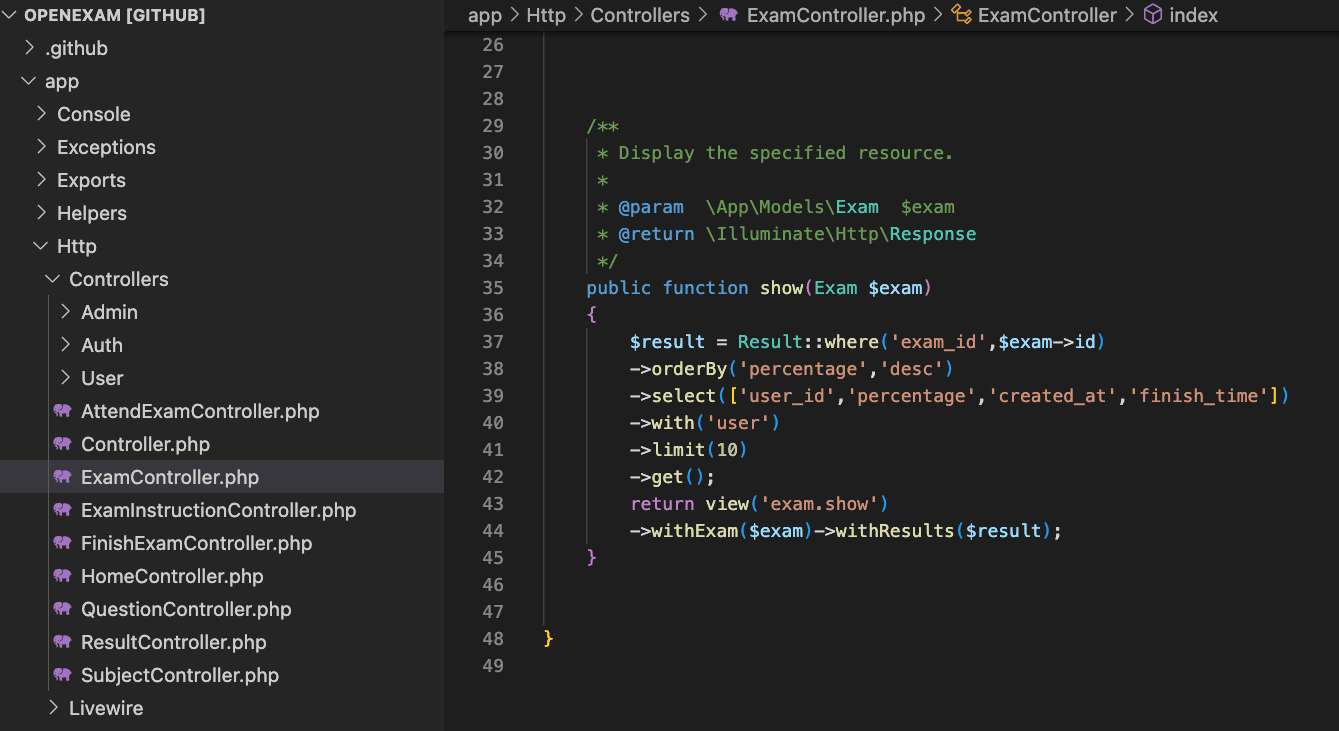This screenshot has height=731, width=1339.
Task: Click the PHP icon beside Controller.php
Action: pyautogui.click(x=63, y=444)
